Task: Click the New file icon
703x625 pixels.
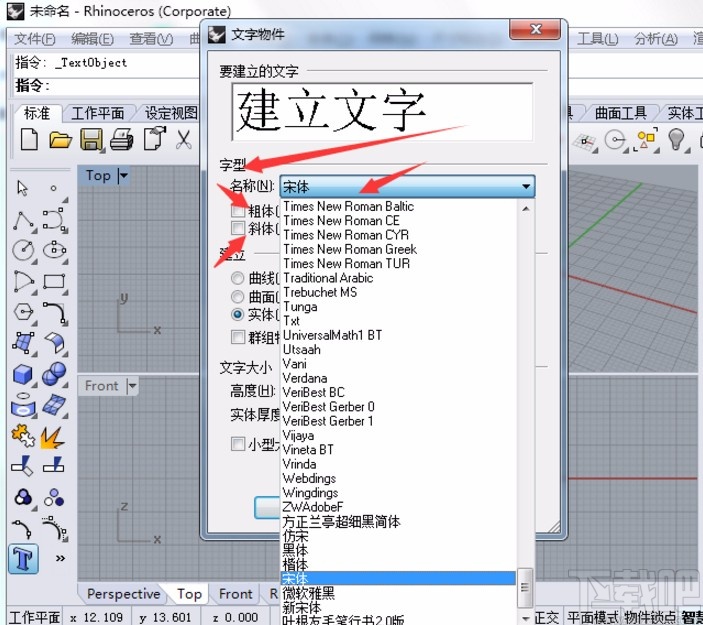Action: tap(29, 139)
